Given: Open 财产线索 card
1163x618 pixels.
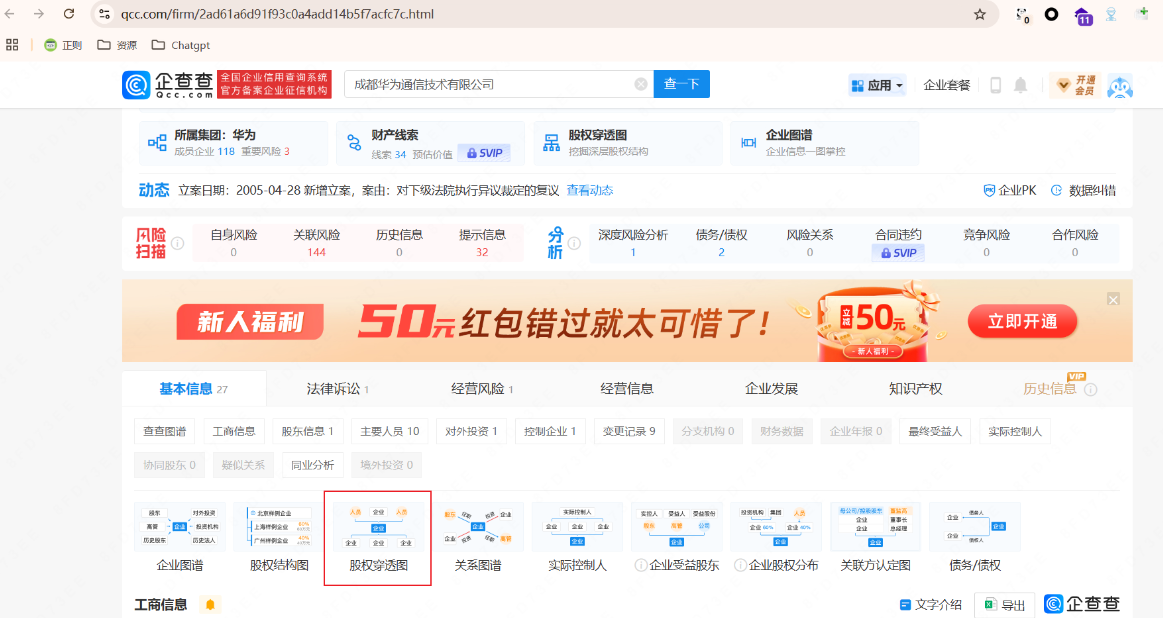Looking at the screenshot, I should pos(430,143).
